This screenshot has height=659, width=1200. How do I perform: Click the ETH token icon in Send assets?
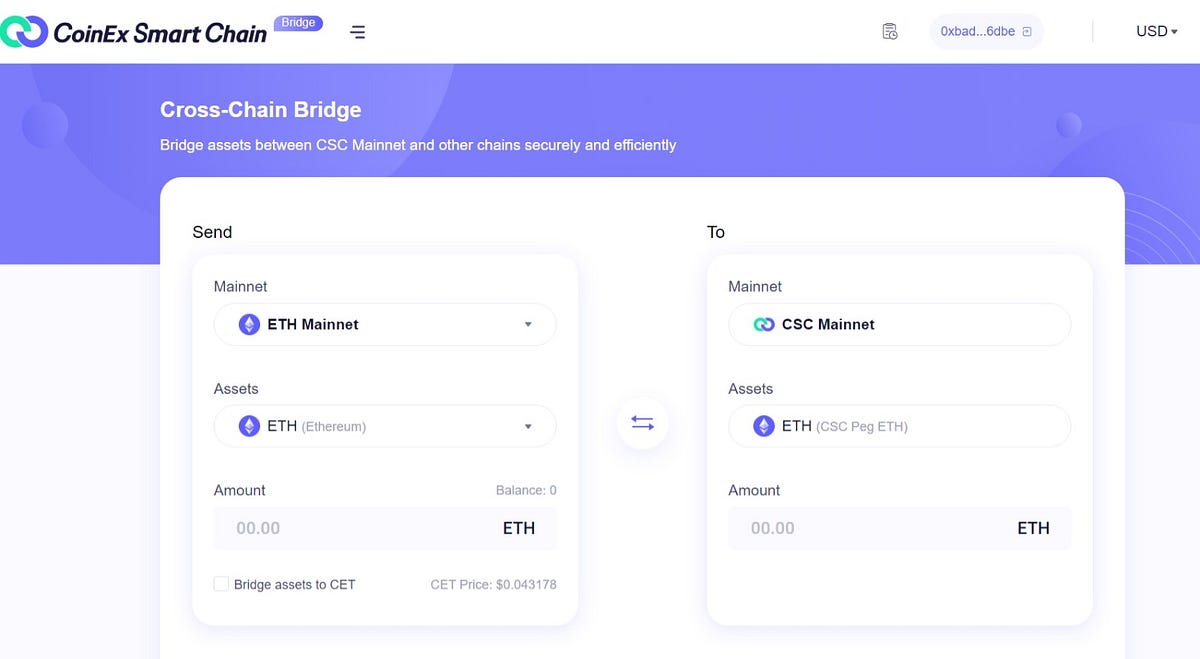248,425
